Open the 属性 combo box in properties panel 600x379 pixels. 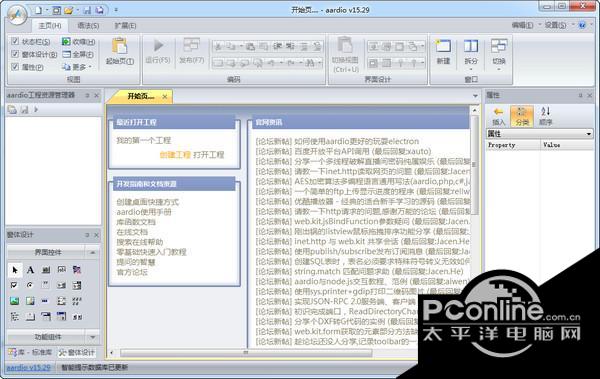click(540, 134)
